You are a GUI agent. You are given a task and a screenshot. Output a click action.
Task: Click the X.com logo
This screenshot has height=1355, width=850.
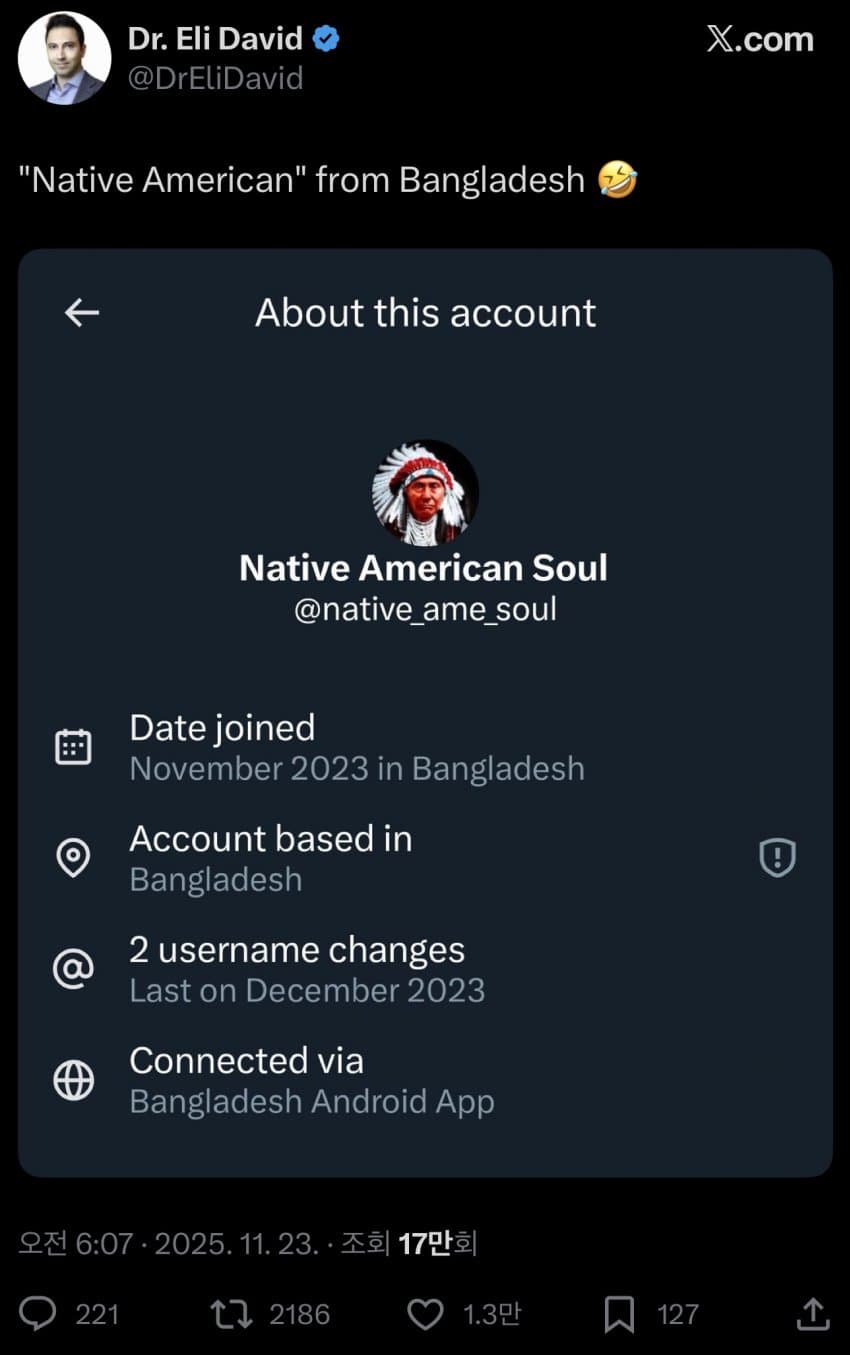coord(759,39)
